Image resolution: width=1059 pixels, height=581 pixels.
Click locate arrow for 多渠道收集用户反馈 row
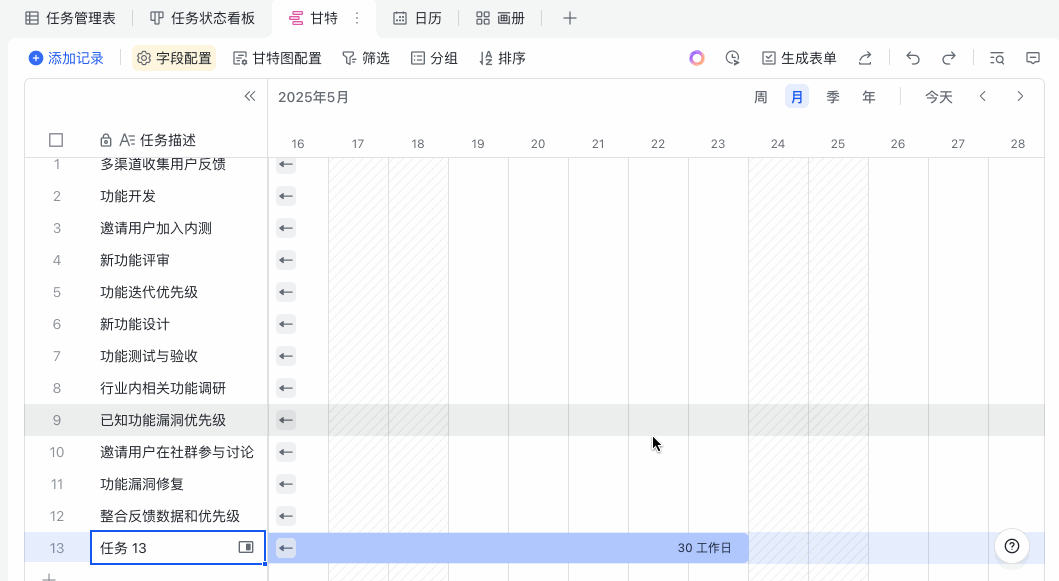pos(286,164)
